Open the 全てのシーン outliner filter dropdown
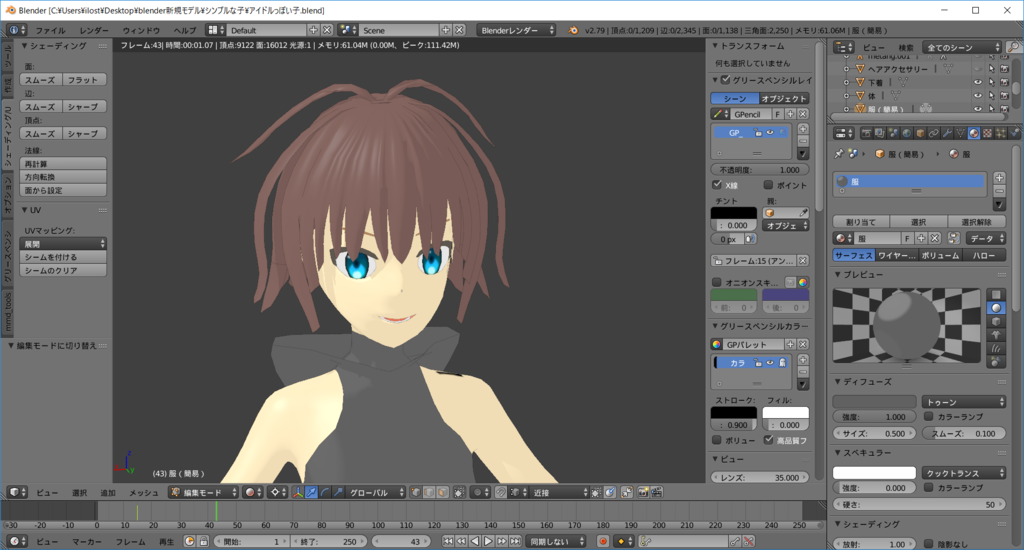1024x550 pixels. pos(962,47)
